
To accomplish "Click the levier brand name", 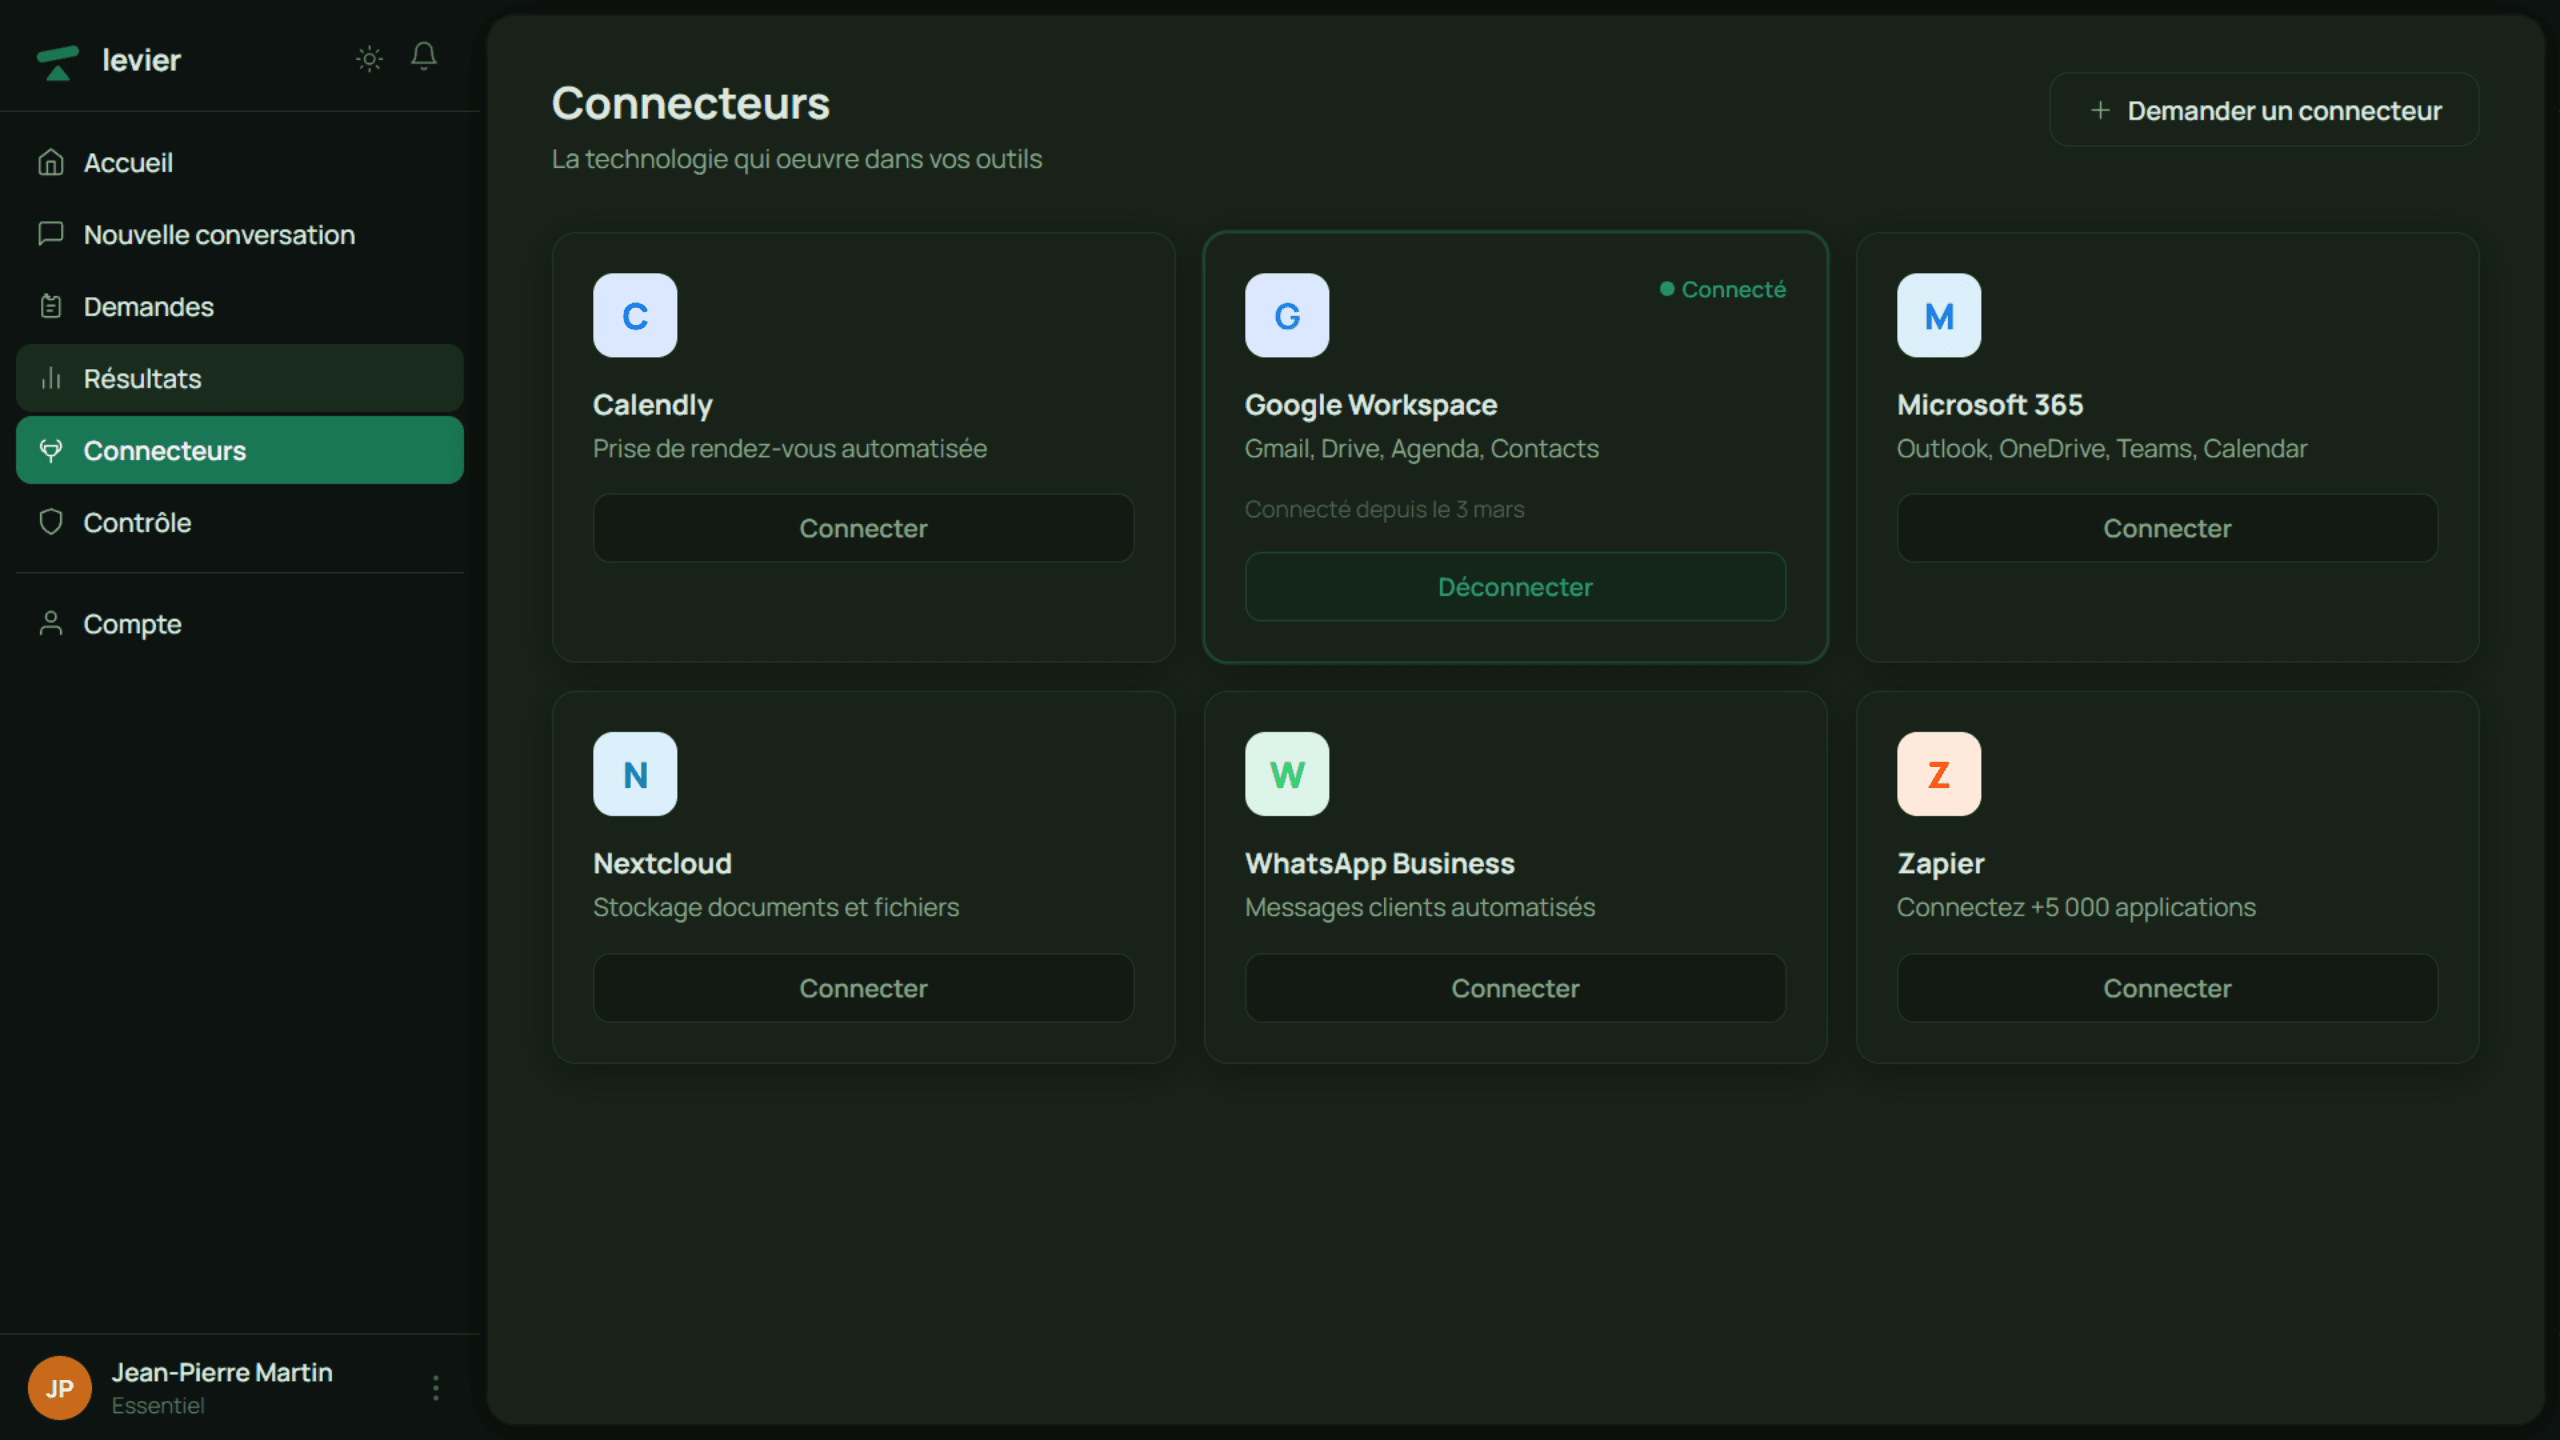I will pyautogui.click(x=142, y=60).
